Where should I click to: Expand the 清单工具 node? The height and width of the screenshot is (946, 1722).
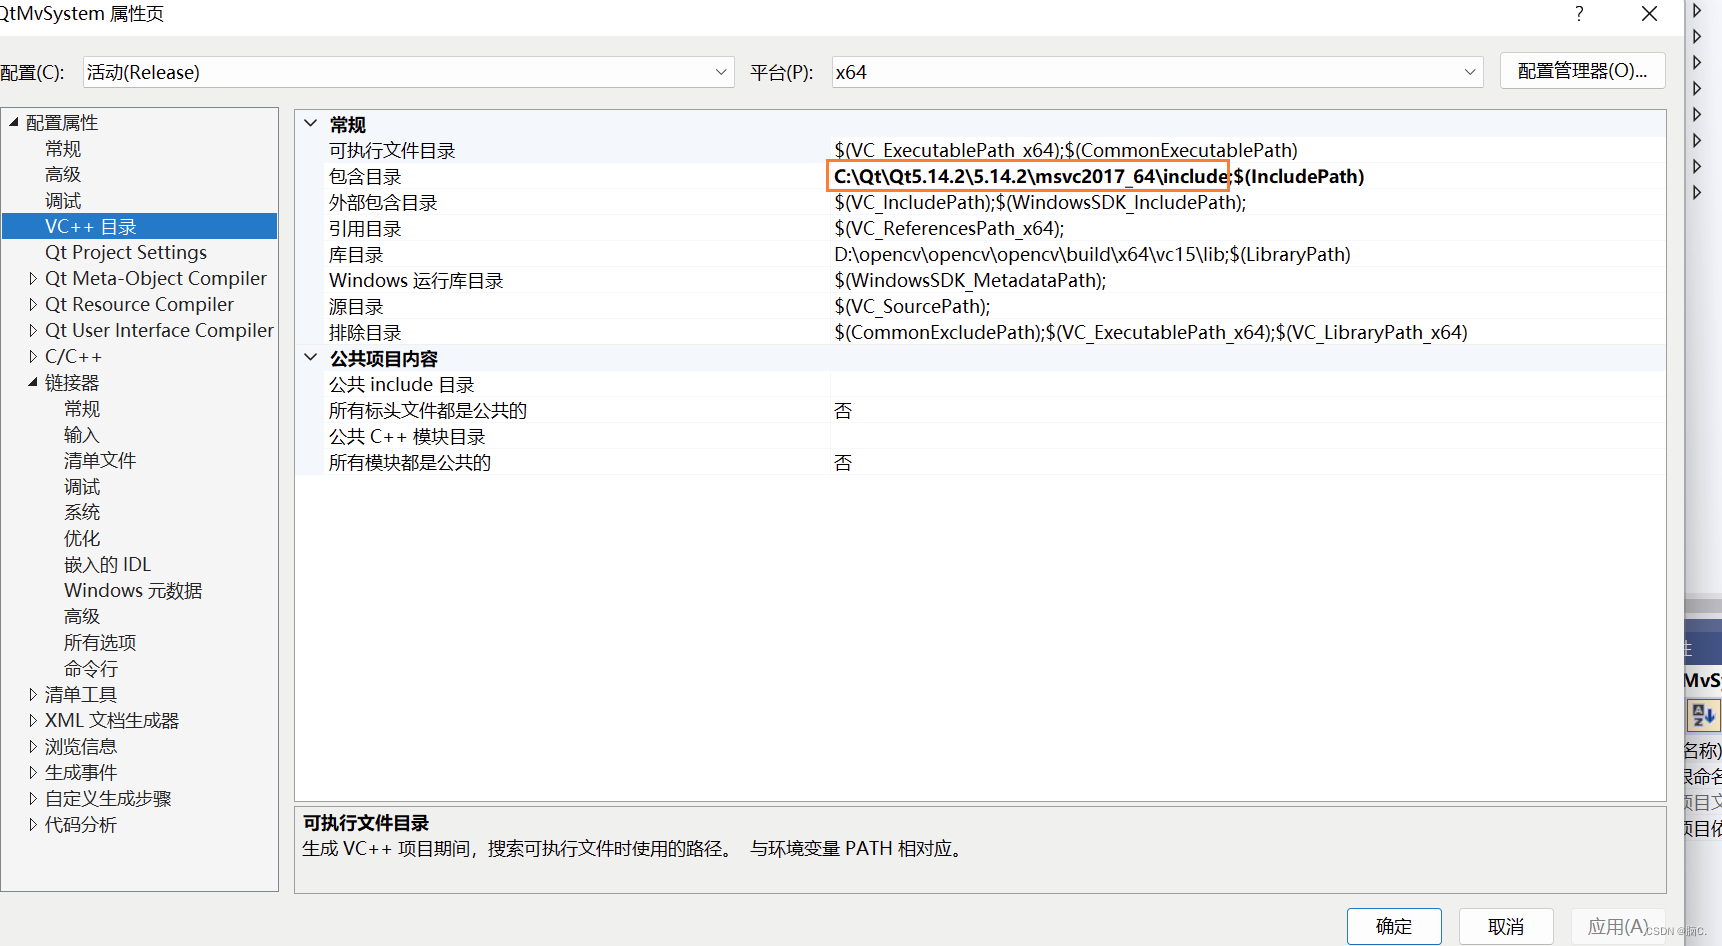click(x=33, y=694)
